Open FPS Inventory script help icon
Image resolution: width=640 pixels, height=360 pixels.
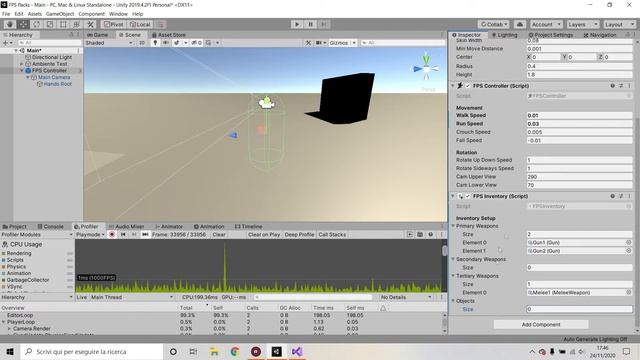tap(612, 196)
